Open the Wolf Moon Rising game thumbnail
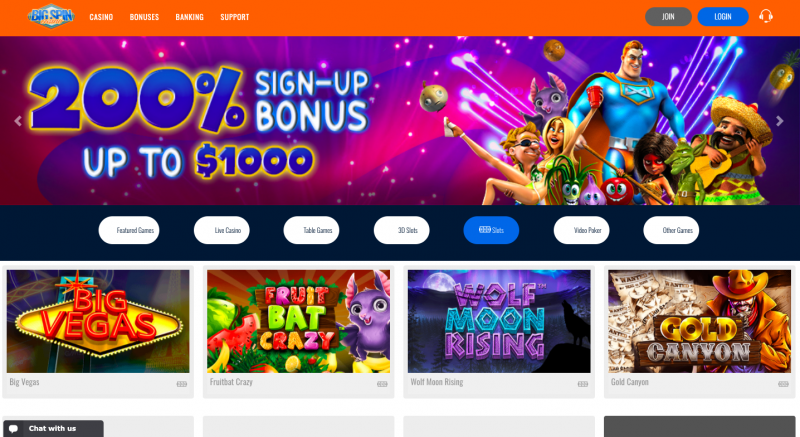This screenshot has width=800, height=437. click(499, 321)
